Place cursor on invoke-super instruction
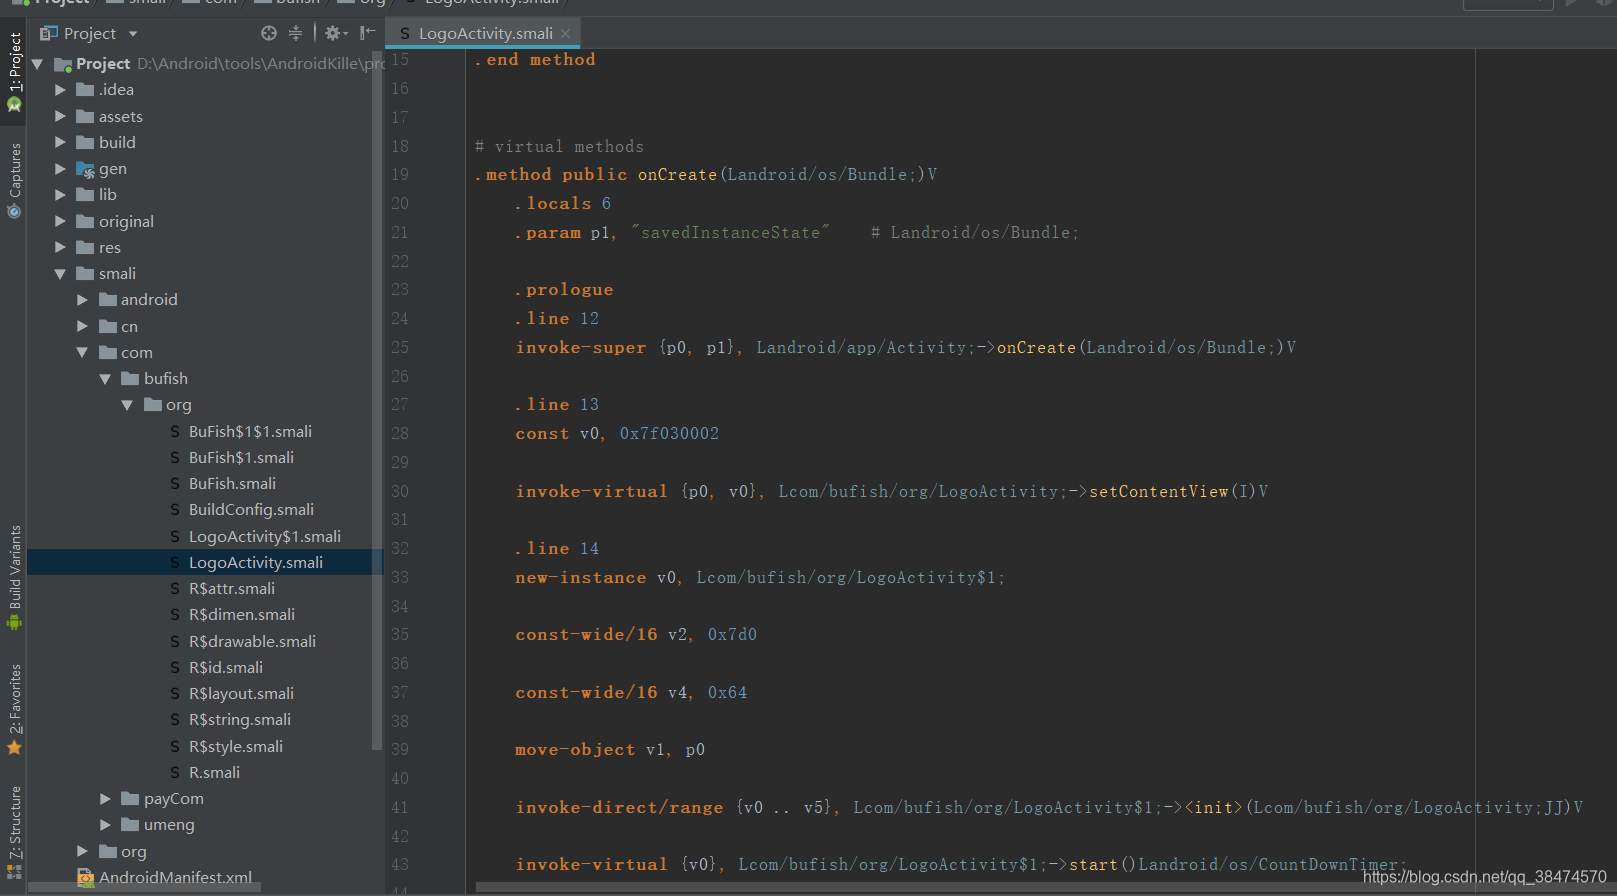 point(581,348)
